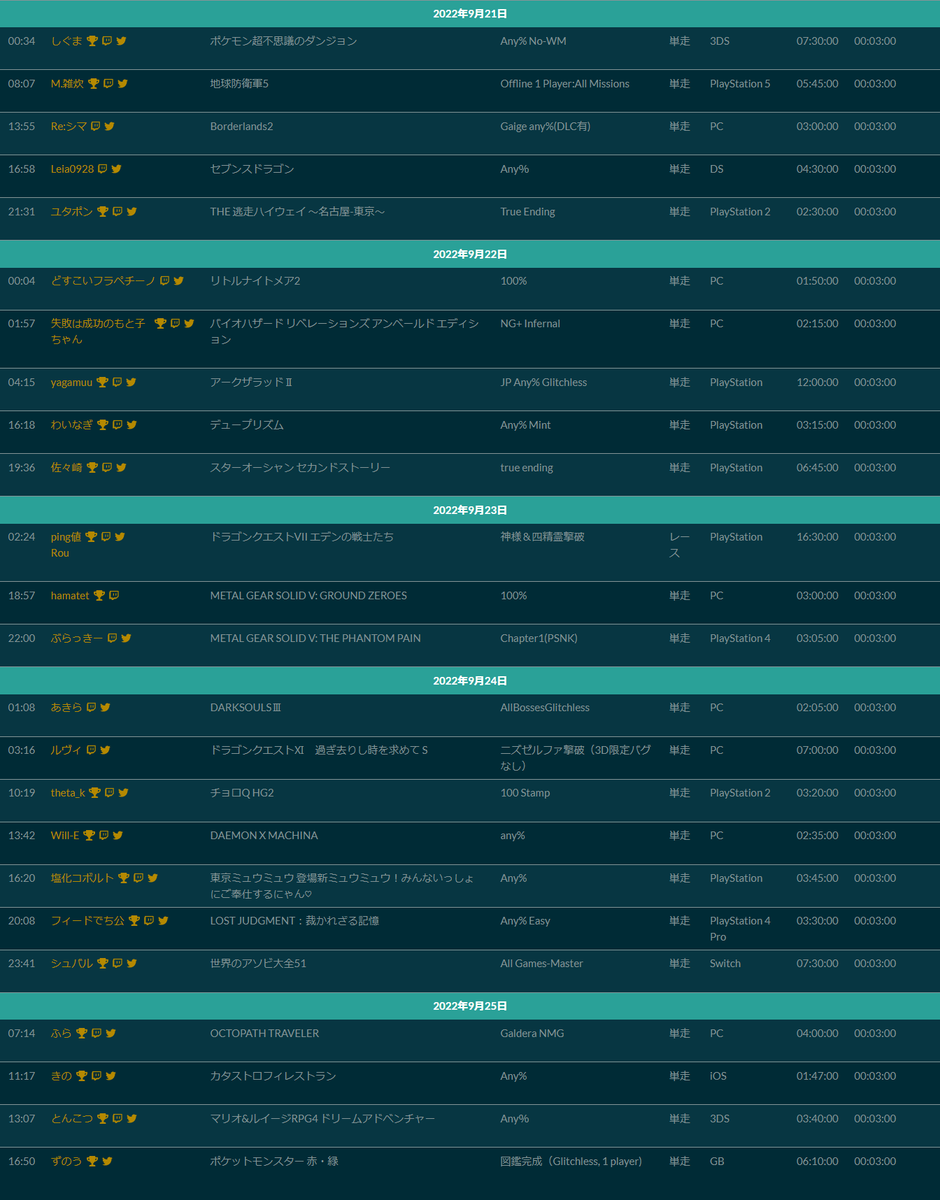Click Leia0928's Twitch icon

pyautogui.click(x=102, y=169)
